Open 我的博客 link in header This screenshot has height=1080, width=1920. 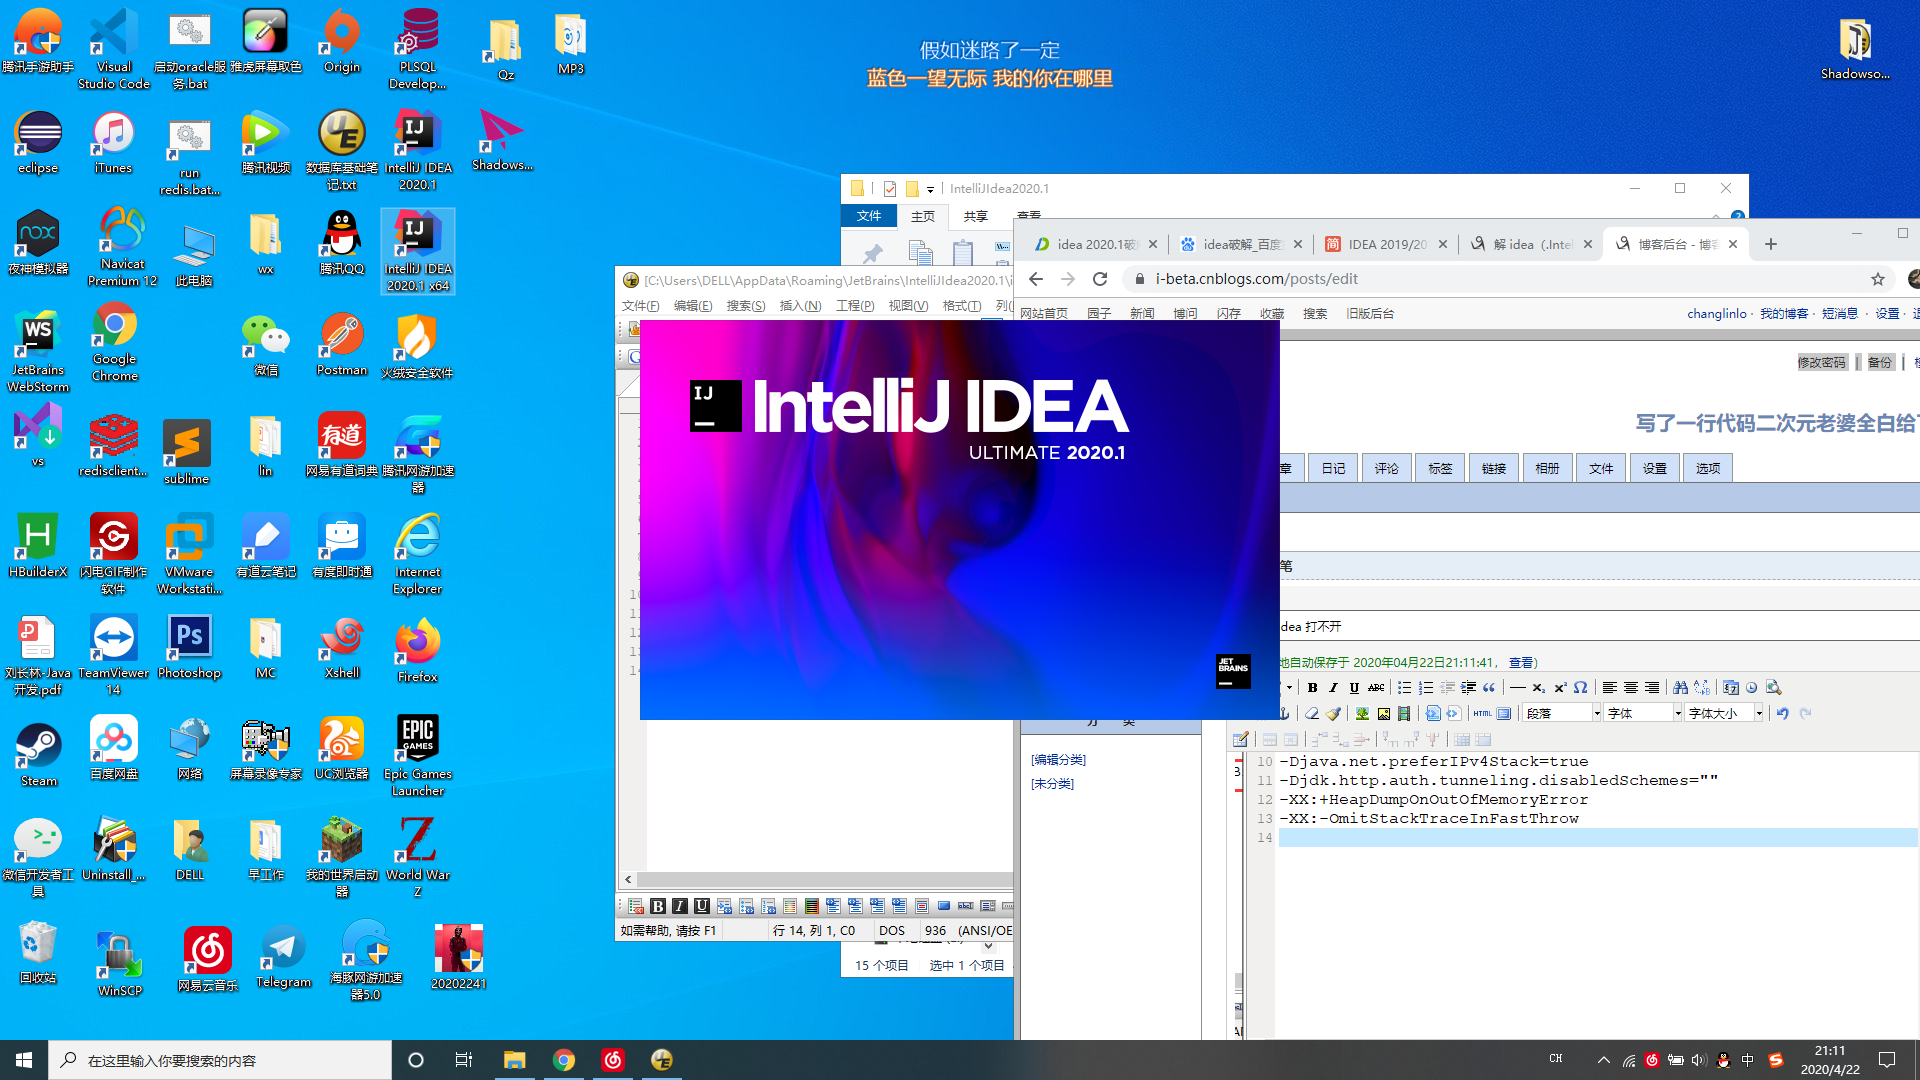click(1784, 313)
